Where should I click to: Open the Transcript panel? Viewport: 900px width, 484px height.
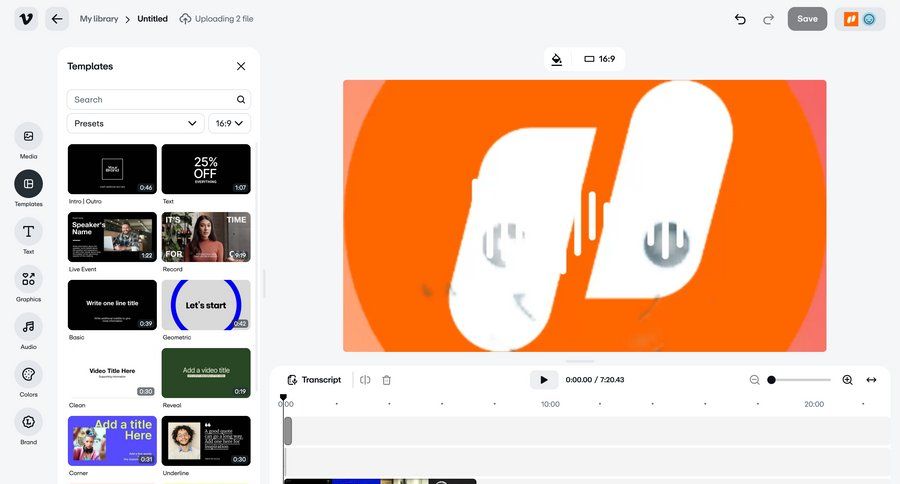pos(314,380)
